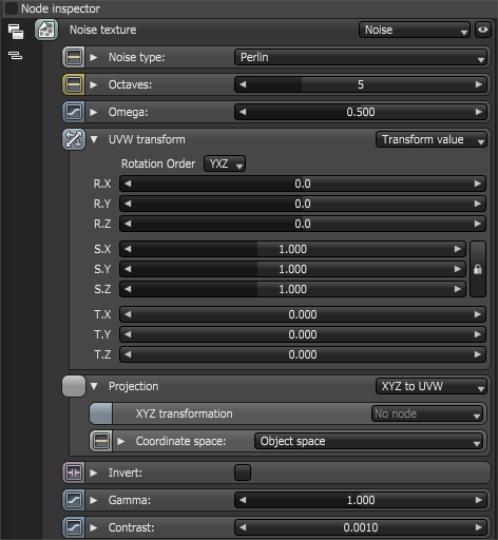The image size is (498, 540).
Task: Click the Omega slider at 0.500
Action: [x=360, y=112]
